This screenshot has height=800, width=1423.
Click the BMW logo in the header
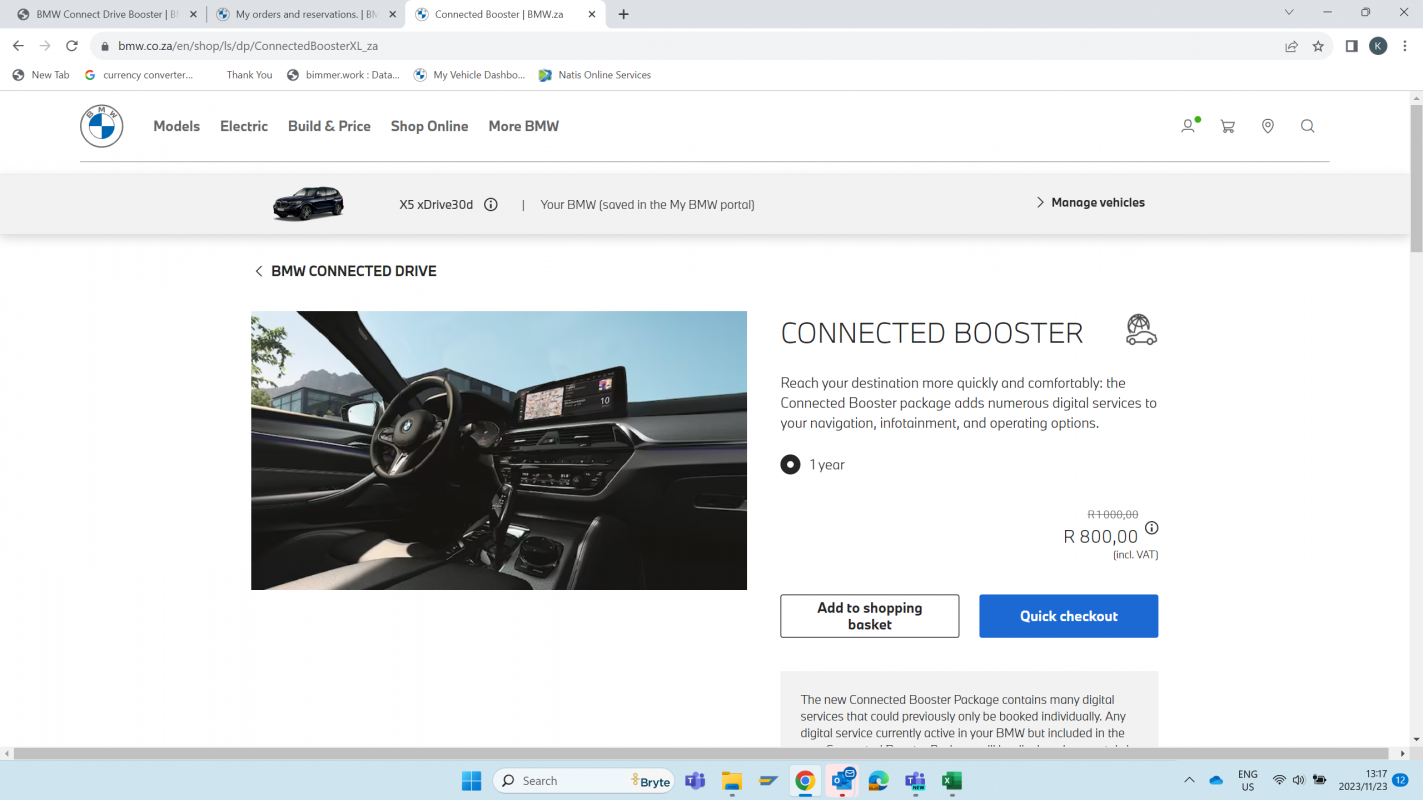101,126
